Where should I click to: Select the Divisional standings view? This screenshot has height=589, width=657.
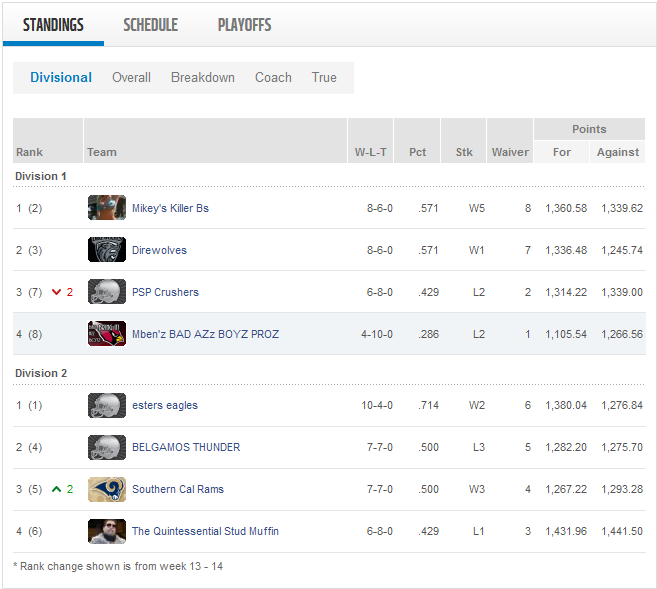coord(61,77)
